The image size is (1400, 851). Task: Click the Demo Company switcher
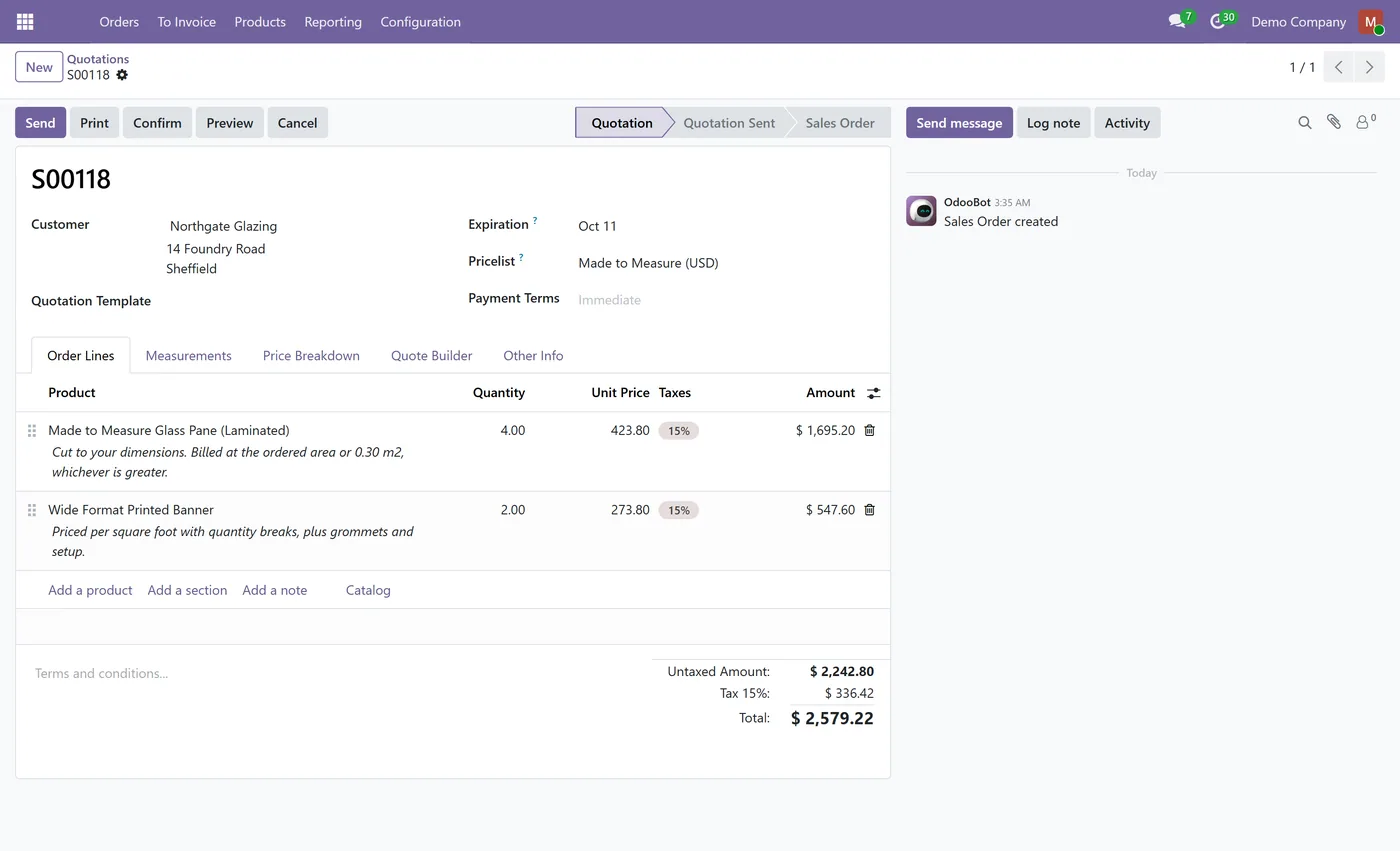tap(1298, 21)
